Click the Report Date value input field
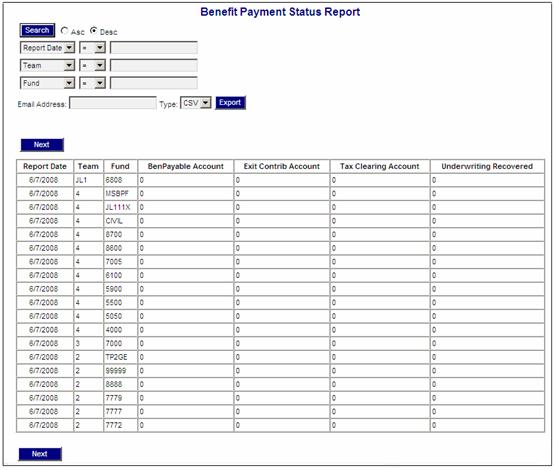 [x=154, y=48]
